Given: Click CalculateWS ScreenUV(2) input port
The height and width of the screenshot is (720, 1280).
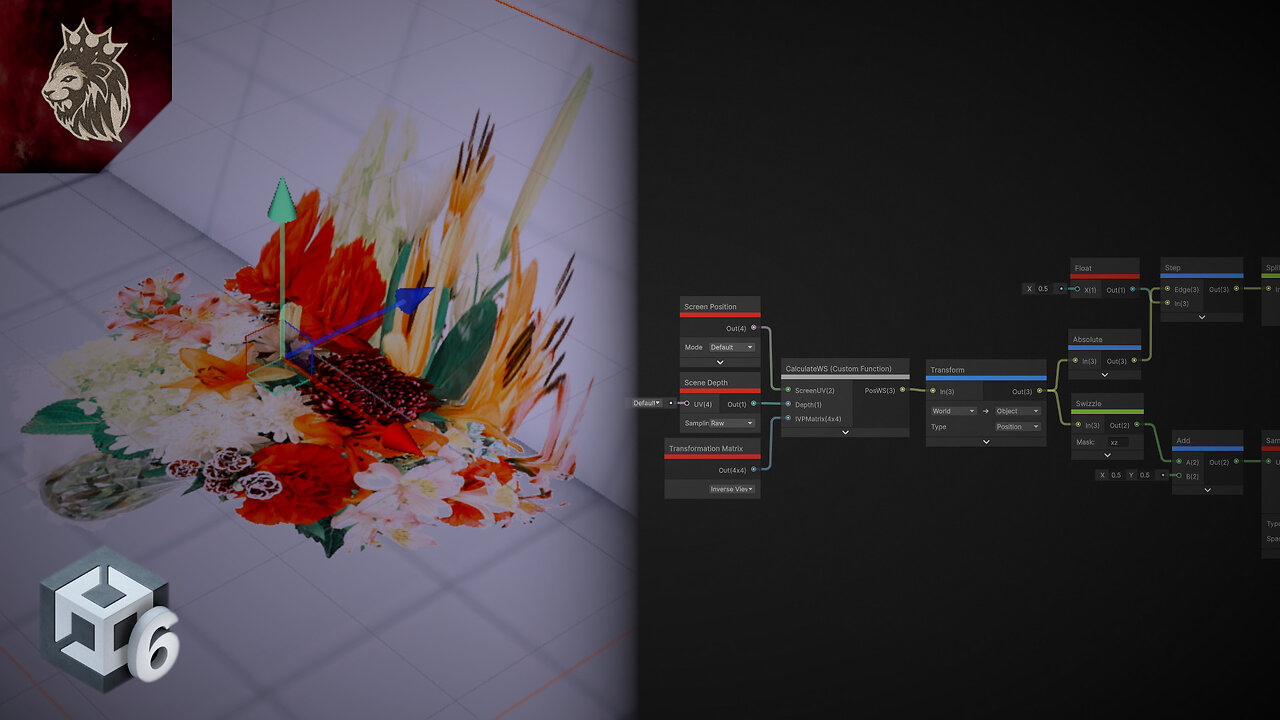Looking at the screenshot, I should tap(788, 390).
